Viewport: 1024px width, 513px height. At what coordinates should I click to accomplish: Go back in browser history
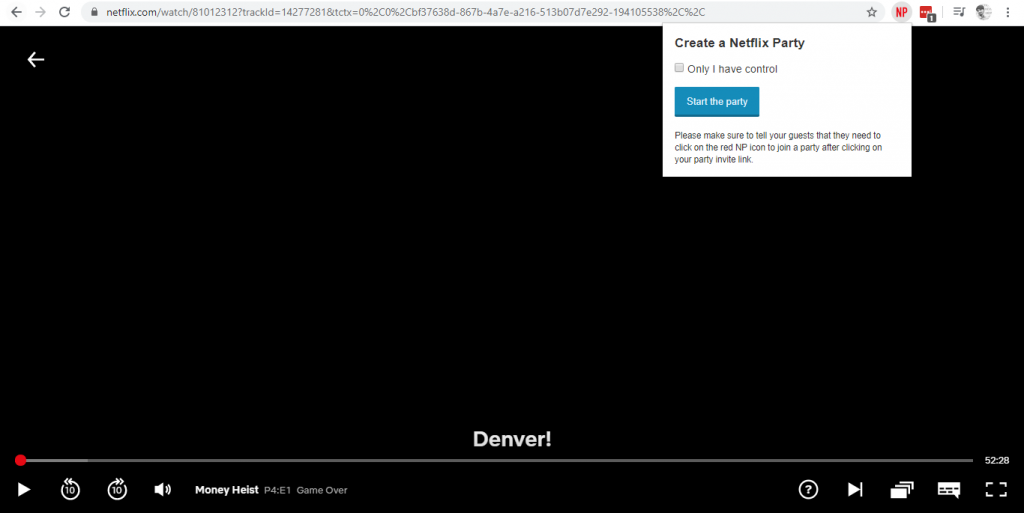16,12
